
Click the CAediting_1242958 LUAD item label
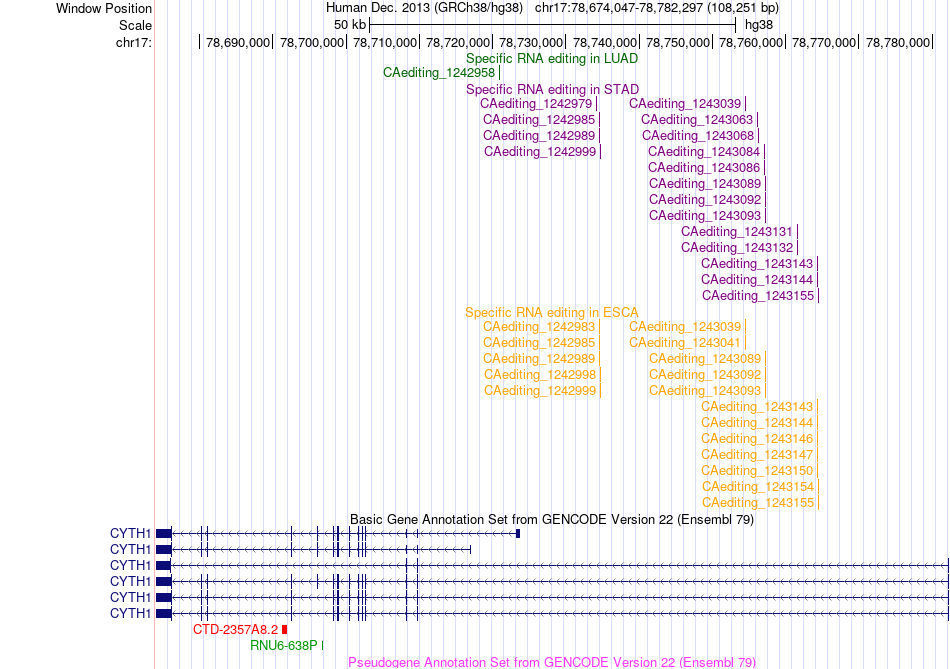[x=439, y=73]
